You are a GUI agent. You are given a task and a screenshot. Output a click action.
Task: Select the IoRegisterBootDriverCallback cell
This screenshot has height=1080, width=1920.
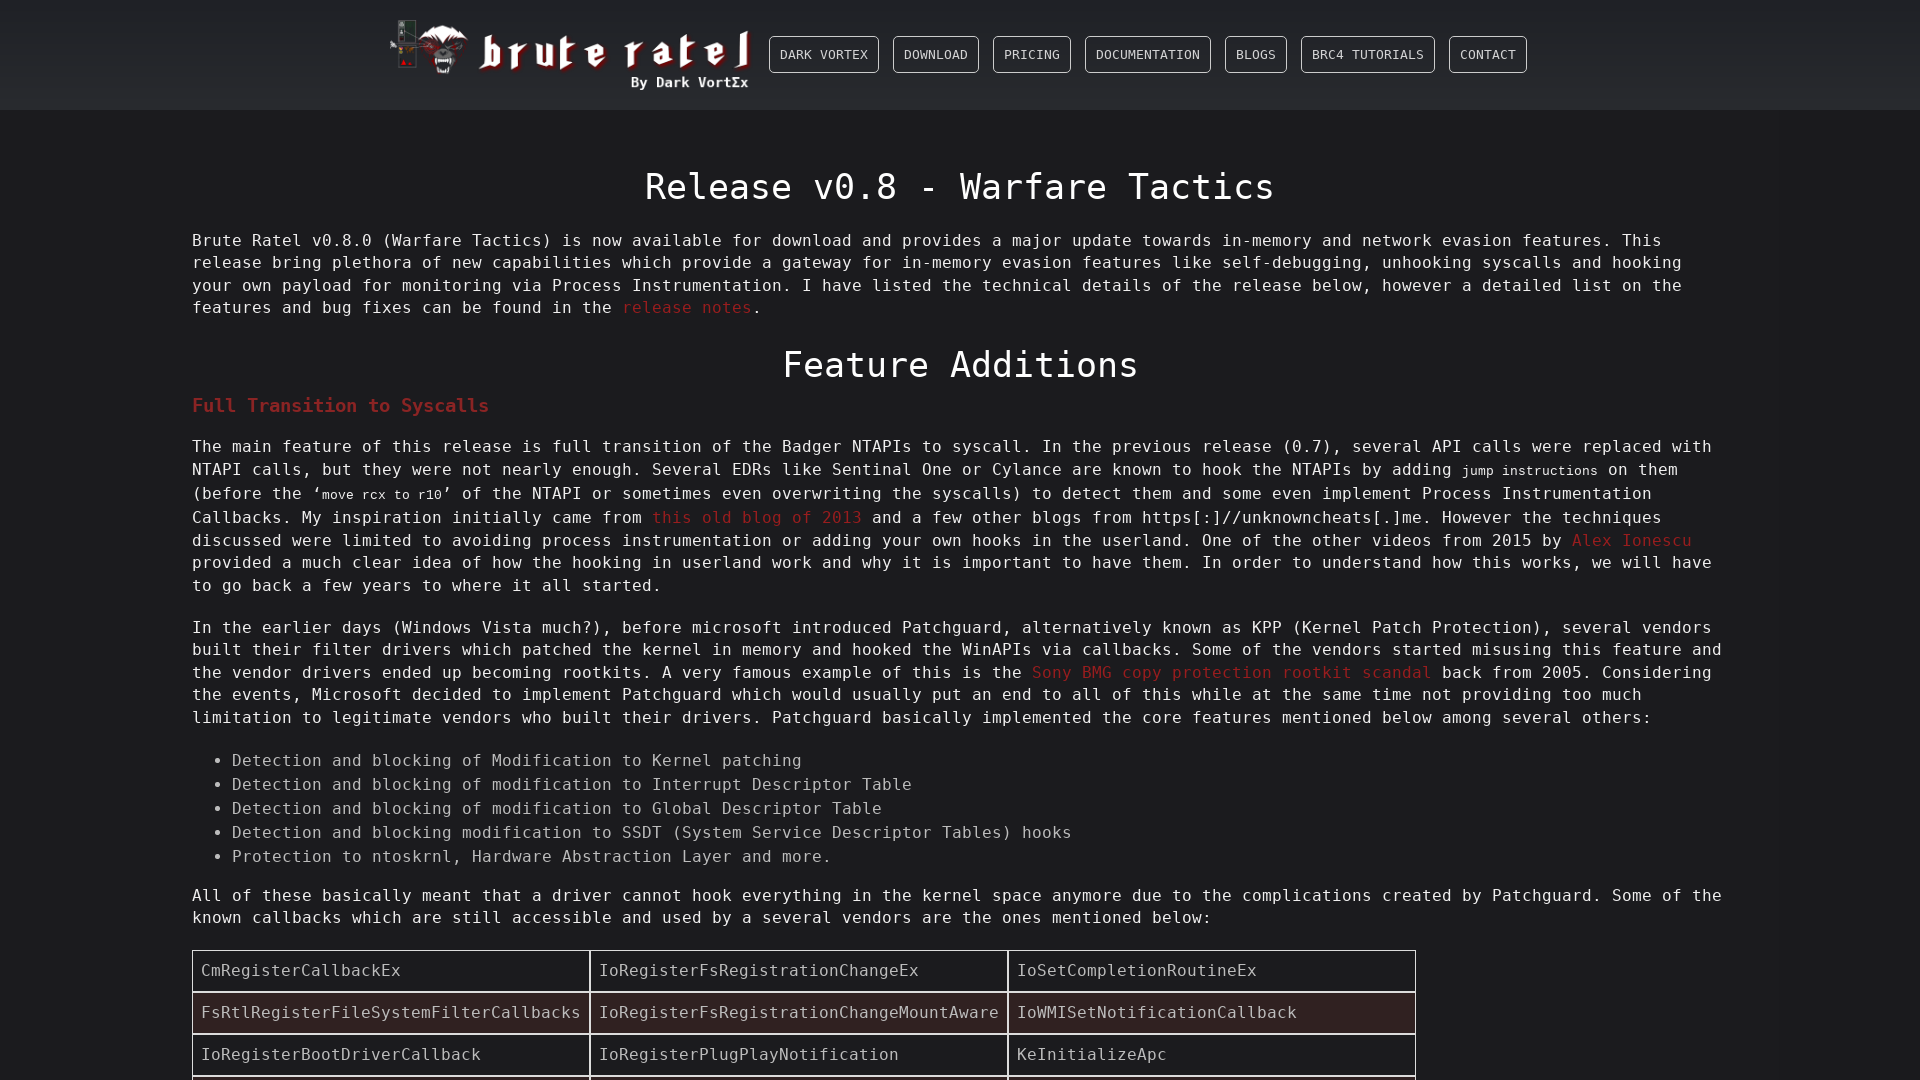coord(391,1055)
